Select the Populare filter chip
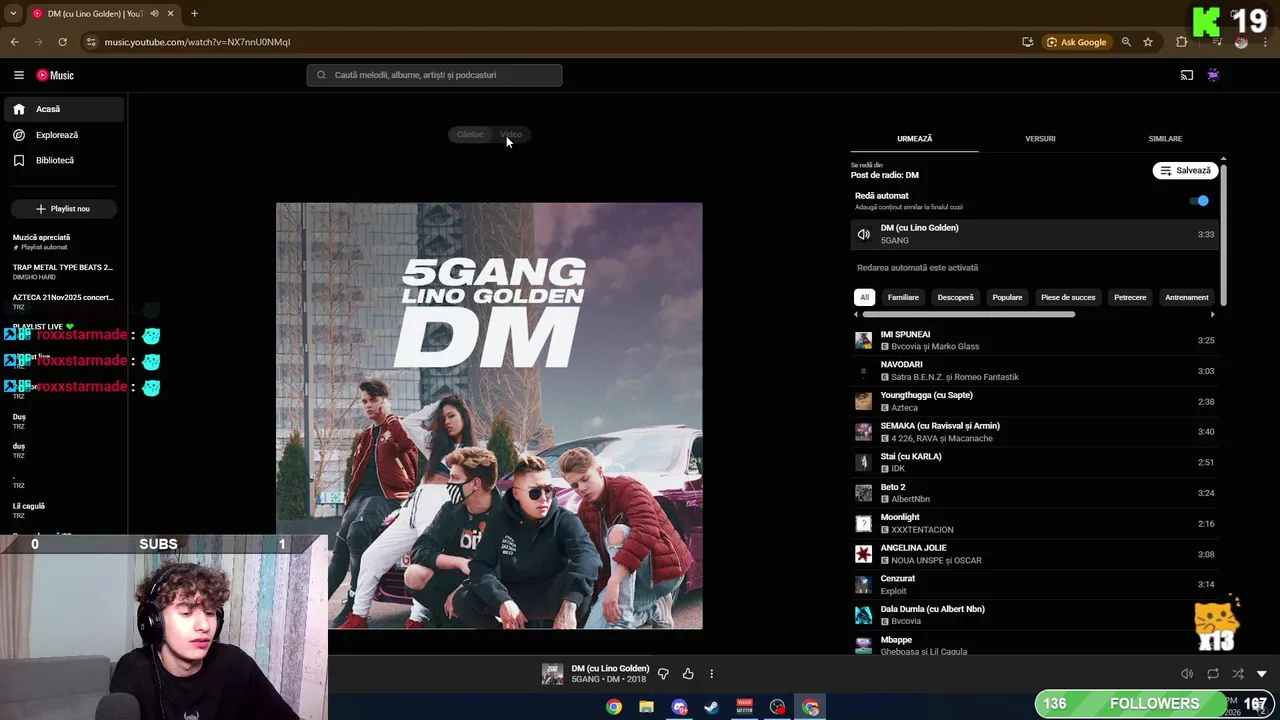Screen dimensions: 1280x720 1007,297
